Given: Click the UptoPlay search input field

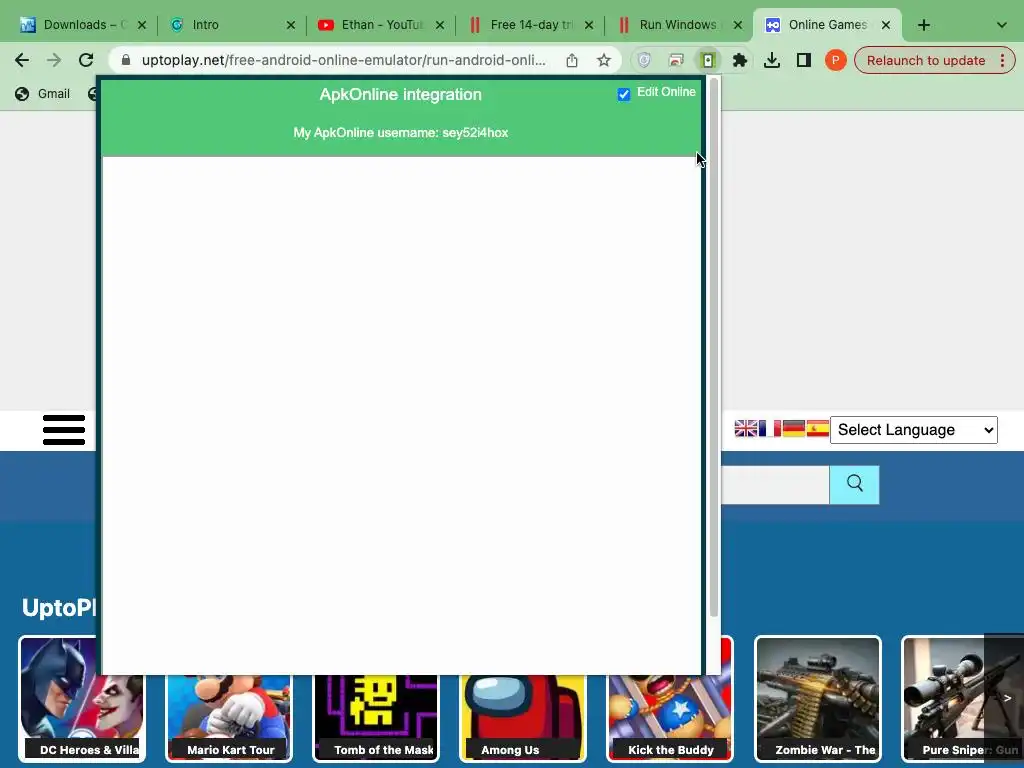Looking at the screenshot, I should coord(775,485).
